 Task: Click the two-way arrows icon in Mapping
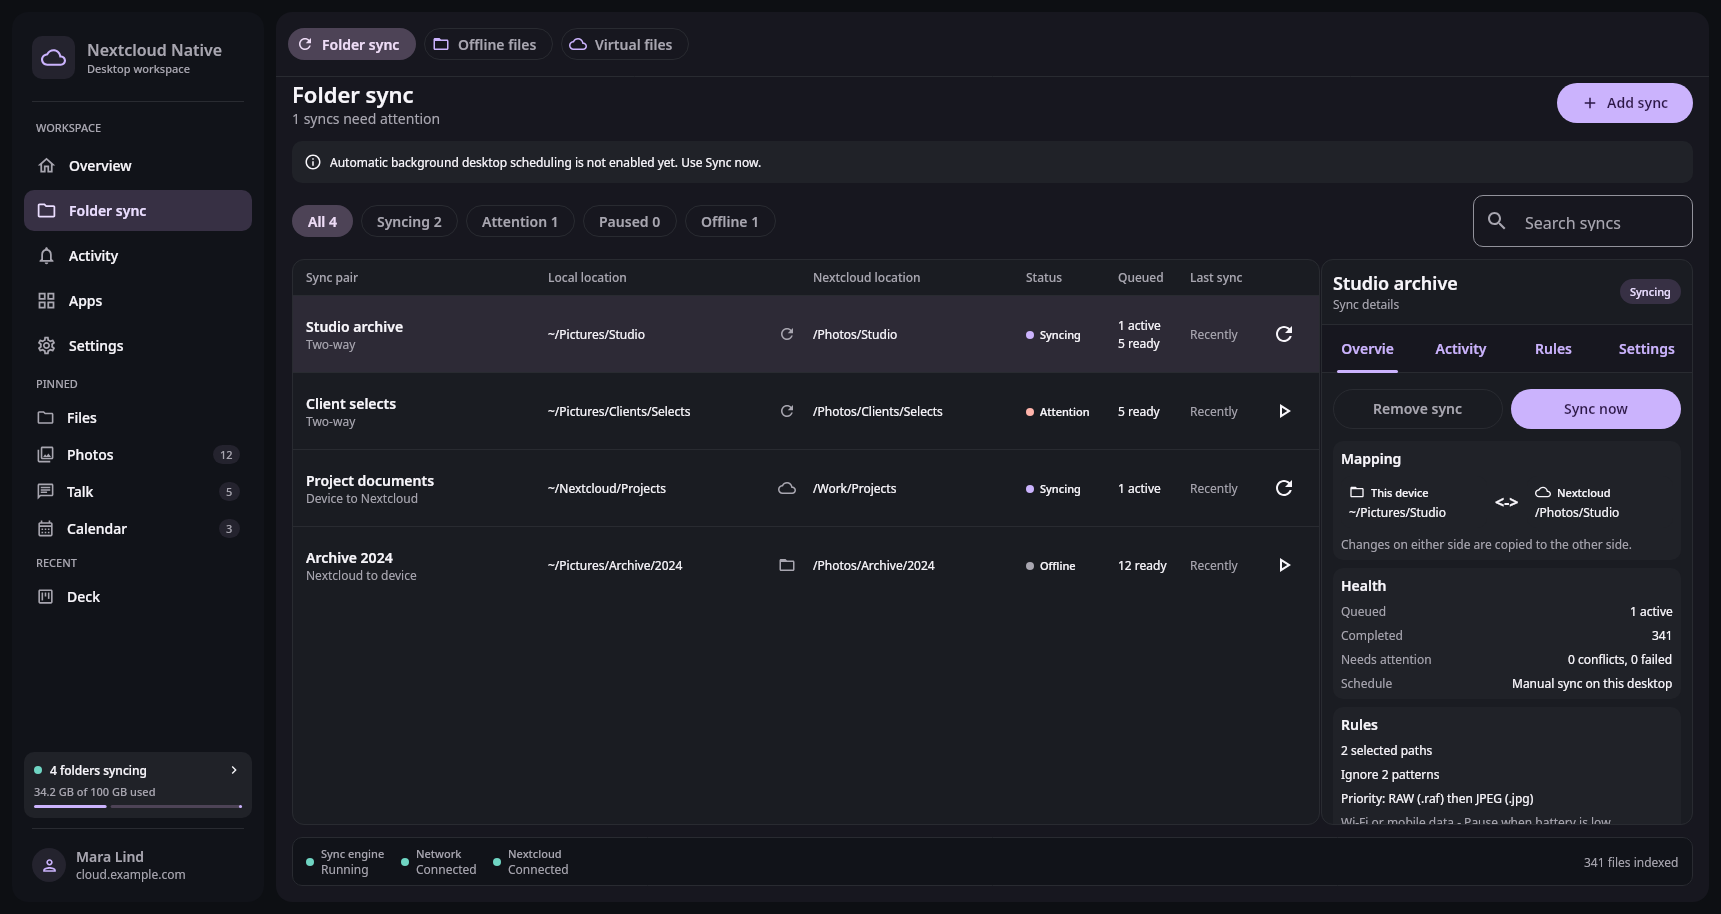pyautogui.click(x=1506, y=502)
